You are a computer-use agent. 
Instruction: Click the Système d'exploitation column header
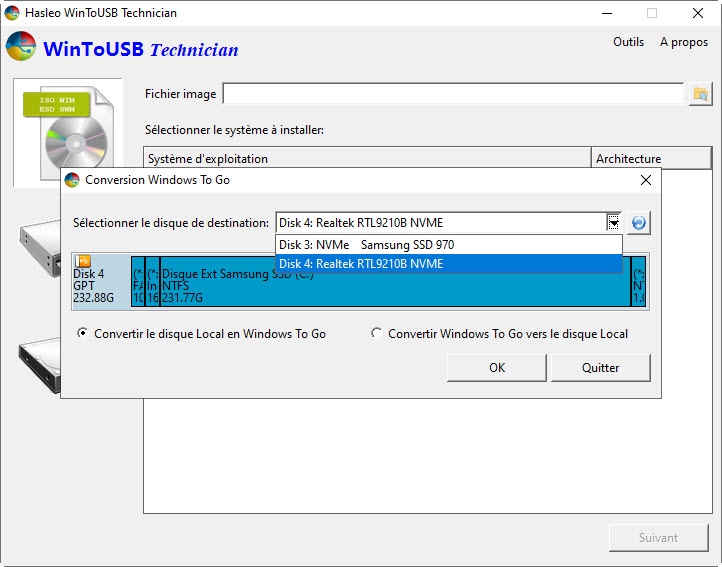pyautogui.click(x=367, y=158)
